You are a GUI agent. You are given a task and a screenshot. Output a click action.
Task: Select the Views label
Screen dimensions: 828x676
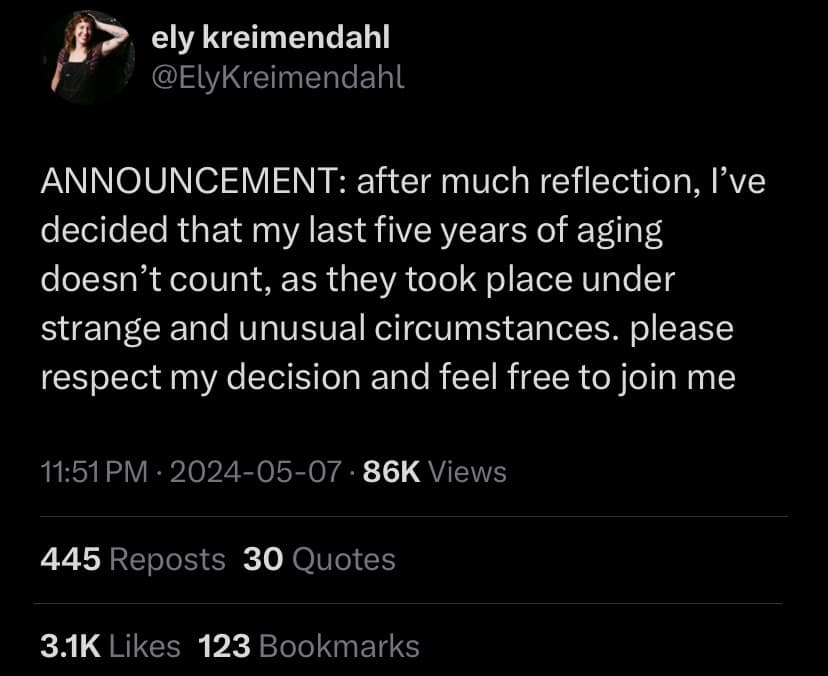467,472
